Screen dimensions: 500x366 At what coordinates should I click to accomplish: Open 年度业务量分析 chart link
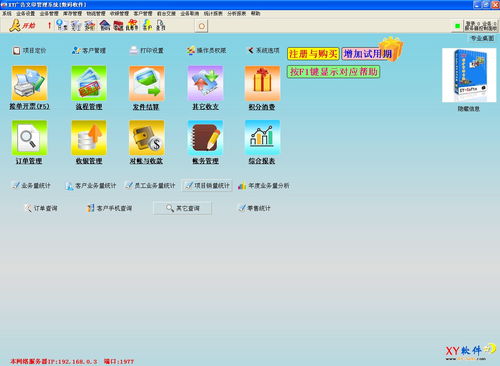[263, 186]
